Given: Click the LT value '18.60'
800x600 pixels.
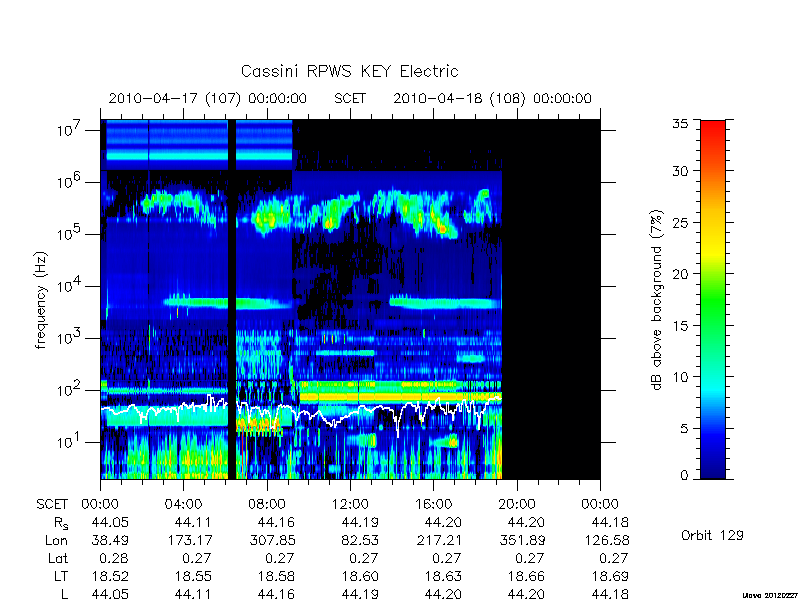Looking at the screenshot, I should 360,576.
